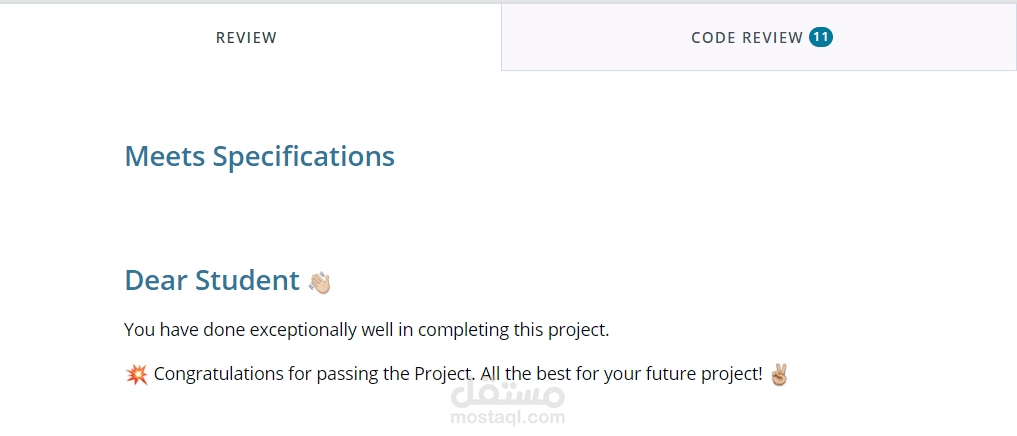The width and height of the screenshot is (1017, 436).
Task: Click the word Congratulations
Action: [x=221, y=375]
